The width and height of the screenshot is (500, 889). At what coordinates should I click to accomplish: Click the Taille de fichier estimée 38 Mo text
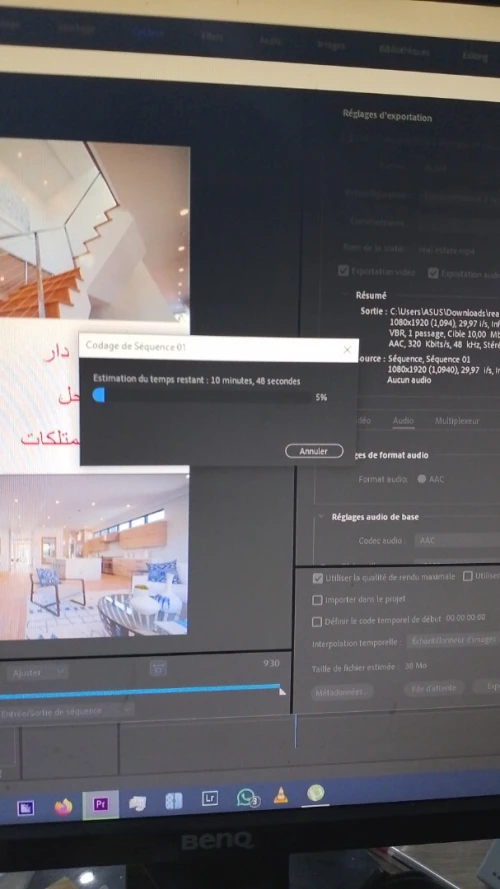369,667
